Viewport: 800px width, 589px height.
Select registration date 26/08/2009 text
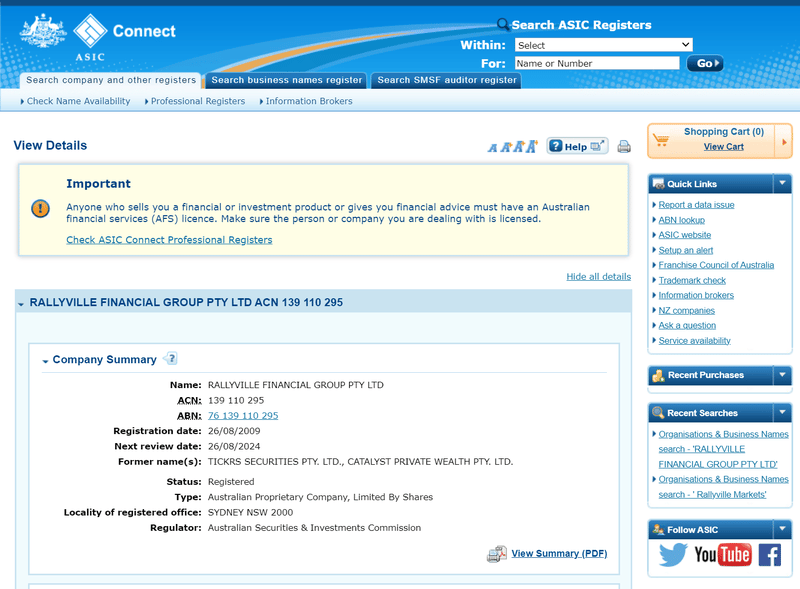click(x=234, y=431)
